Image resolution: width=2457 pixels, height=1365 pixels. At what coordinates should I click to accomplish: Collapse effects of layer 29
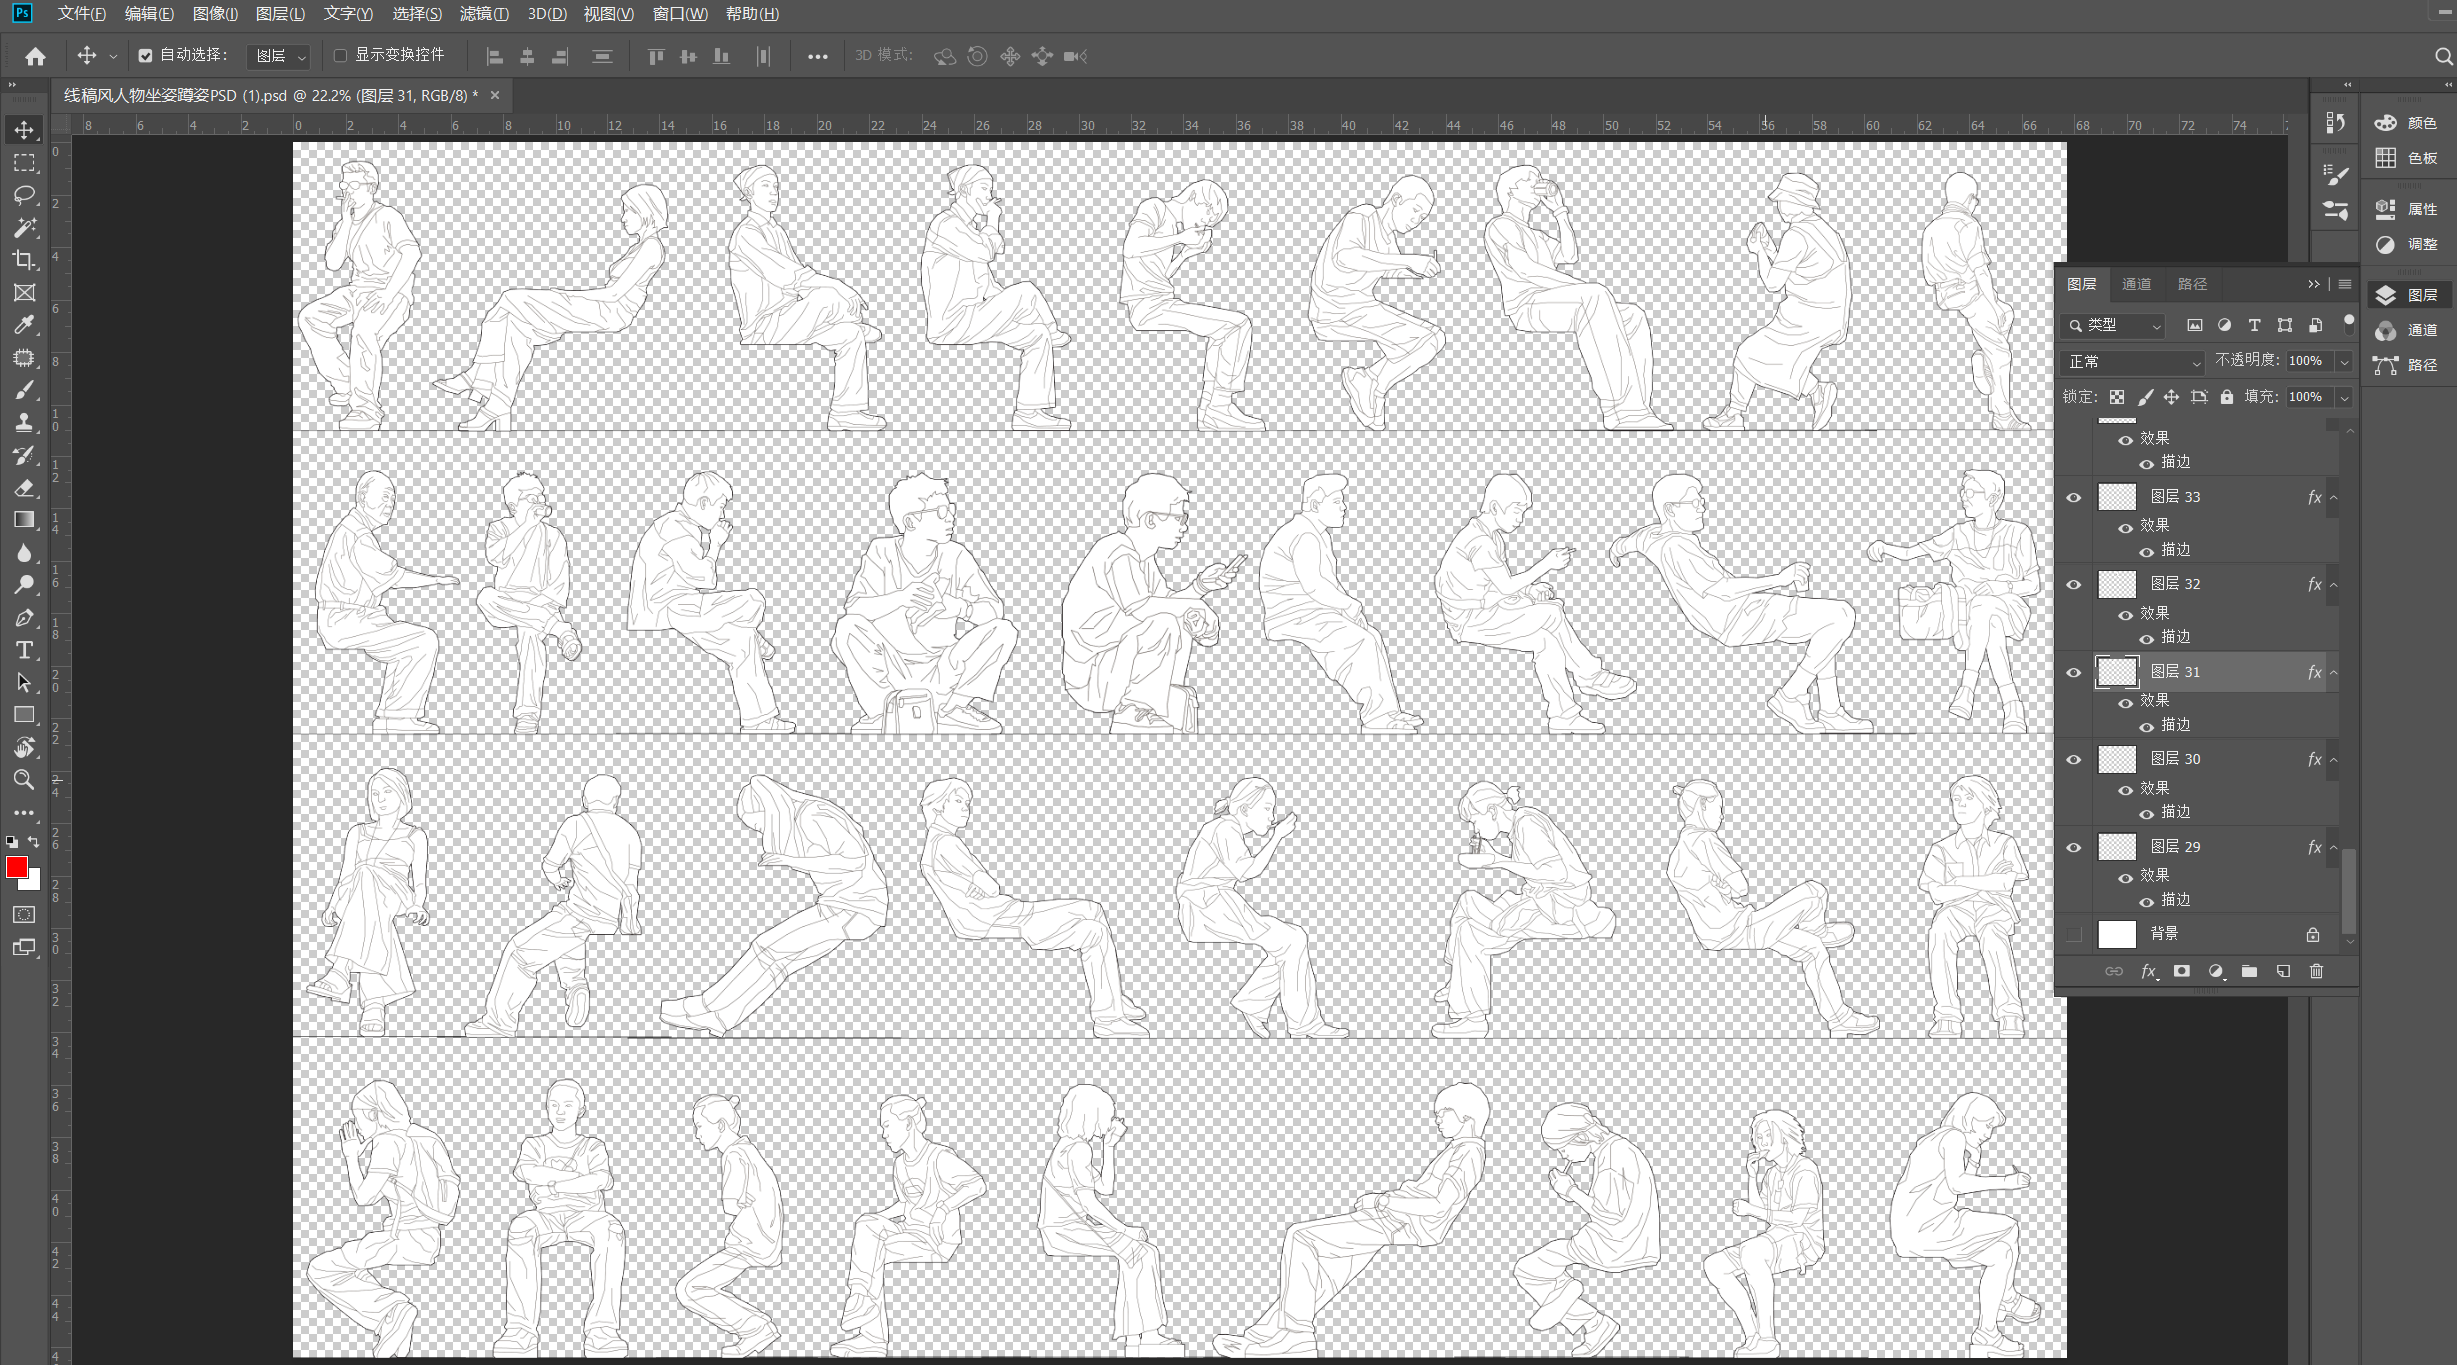2333,847
